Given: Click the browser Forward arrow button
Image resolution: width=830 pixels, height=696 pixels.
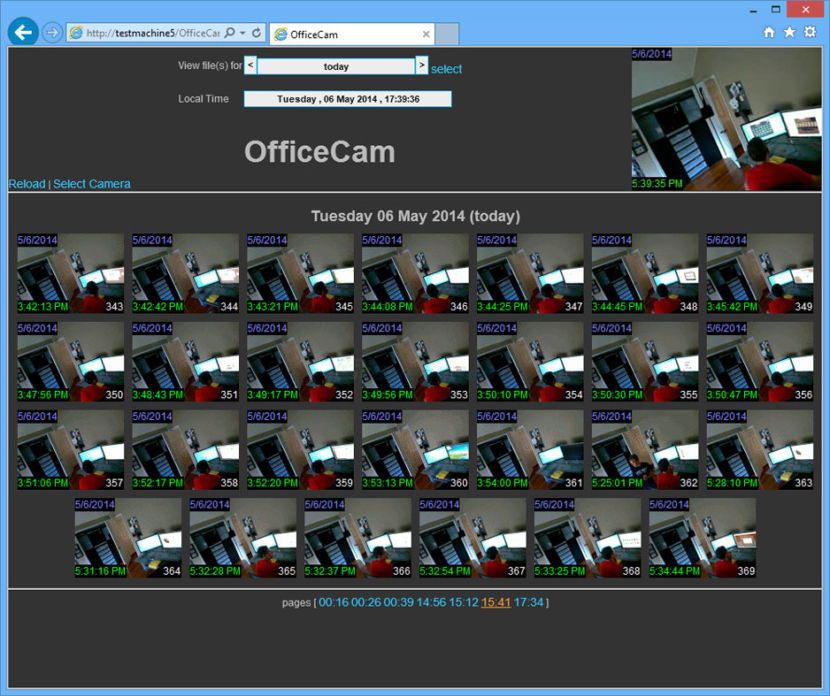Looking at the screenshot, I should point(52,33).
